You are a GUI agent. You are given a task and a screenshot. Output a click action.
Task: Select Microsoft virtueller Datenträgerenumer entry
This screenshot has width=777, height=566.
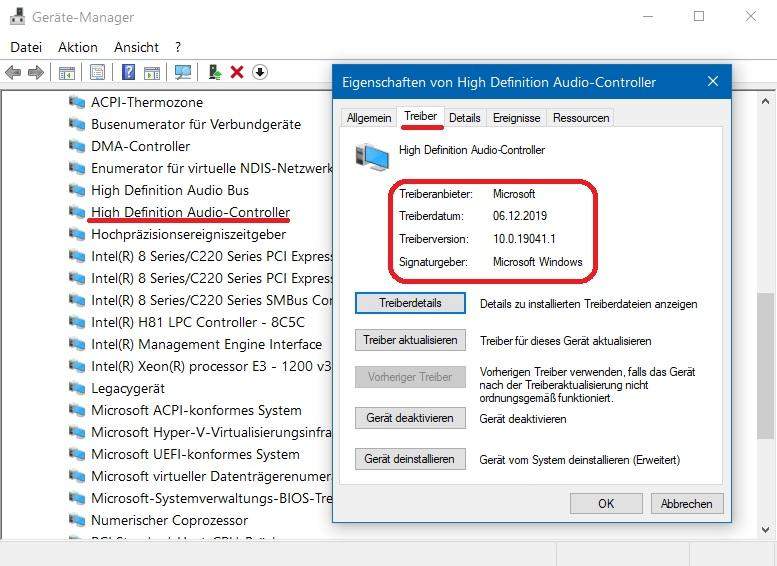pyautogui.click(x=212, y=476)
